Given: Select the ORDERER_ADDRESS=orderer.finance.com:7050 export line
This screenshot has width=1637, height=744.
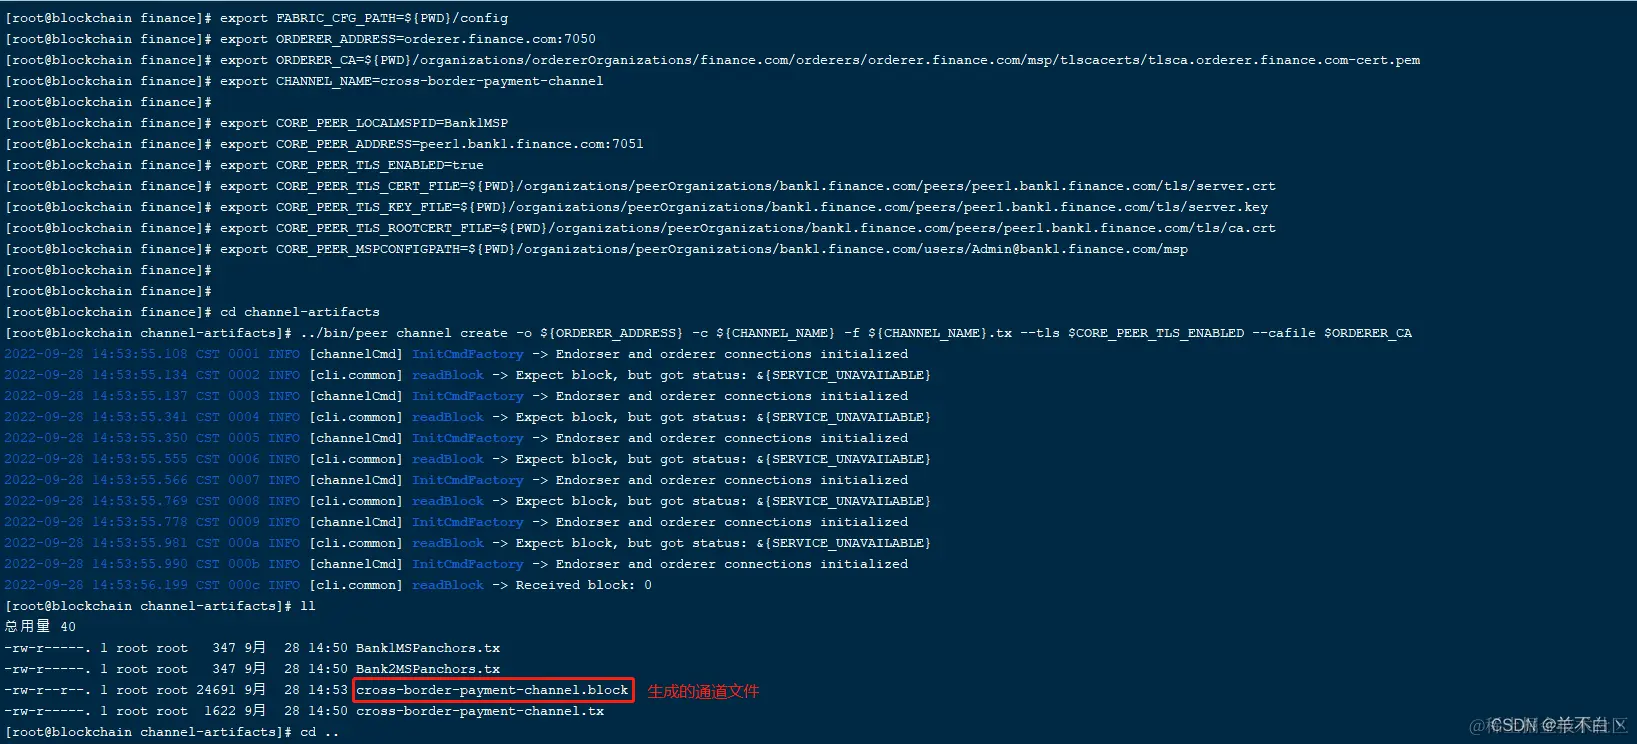Looking at the screenshot, I should 300,39.
